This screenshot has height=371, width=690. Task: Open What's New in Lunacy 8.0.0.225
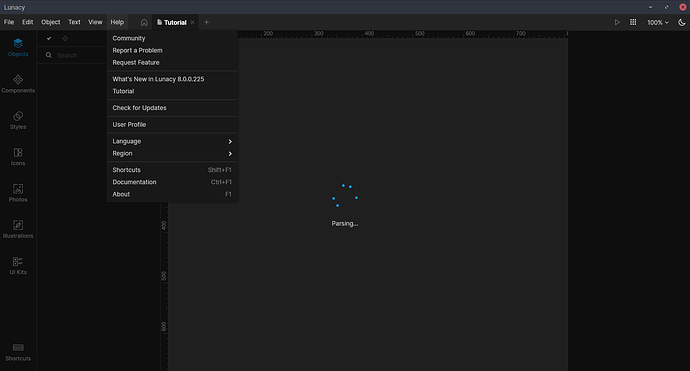coord(172,79)
